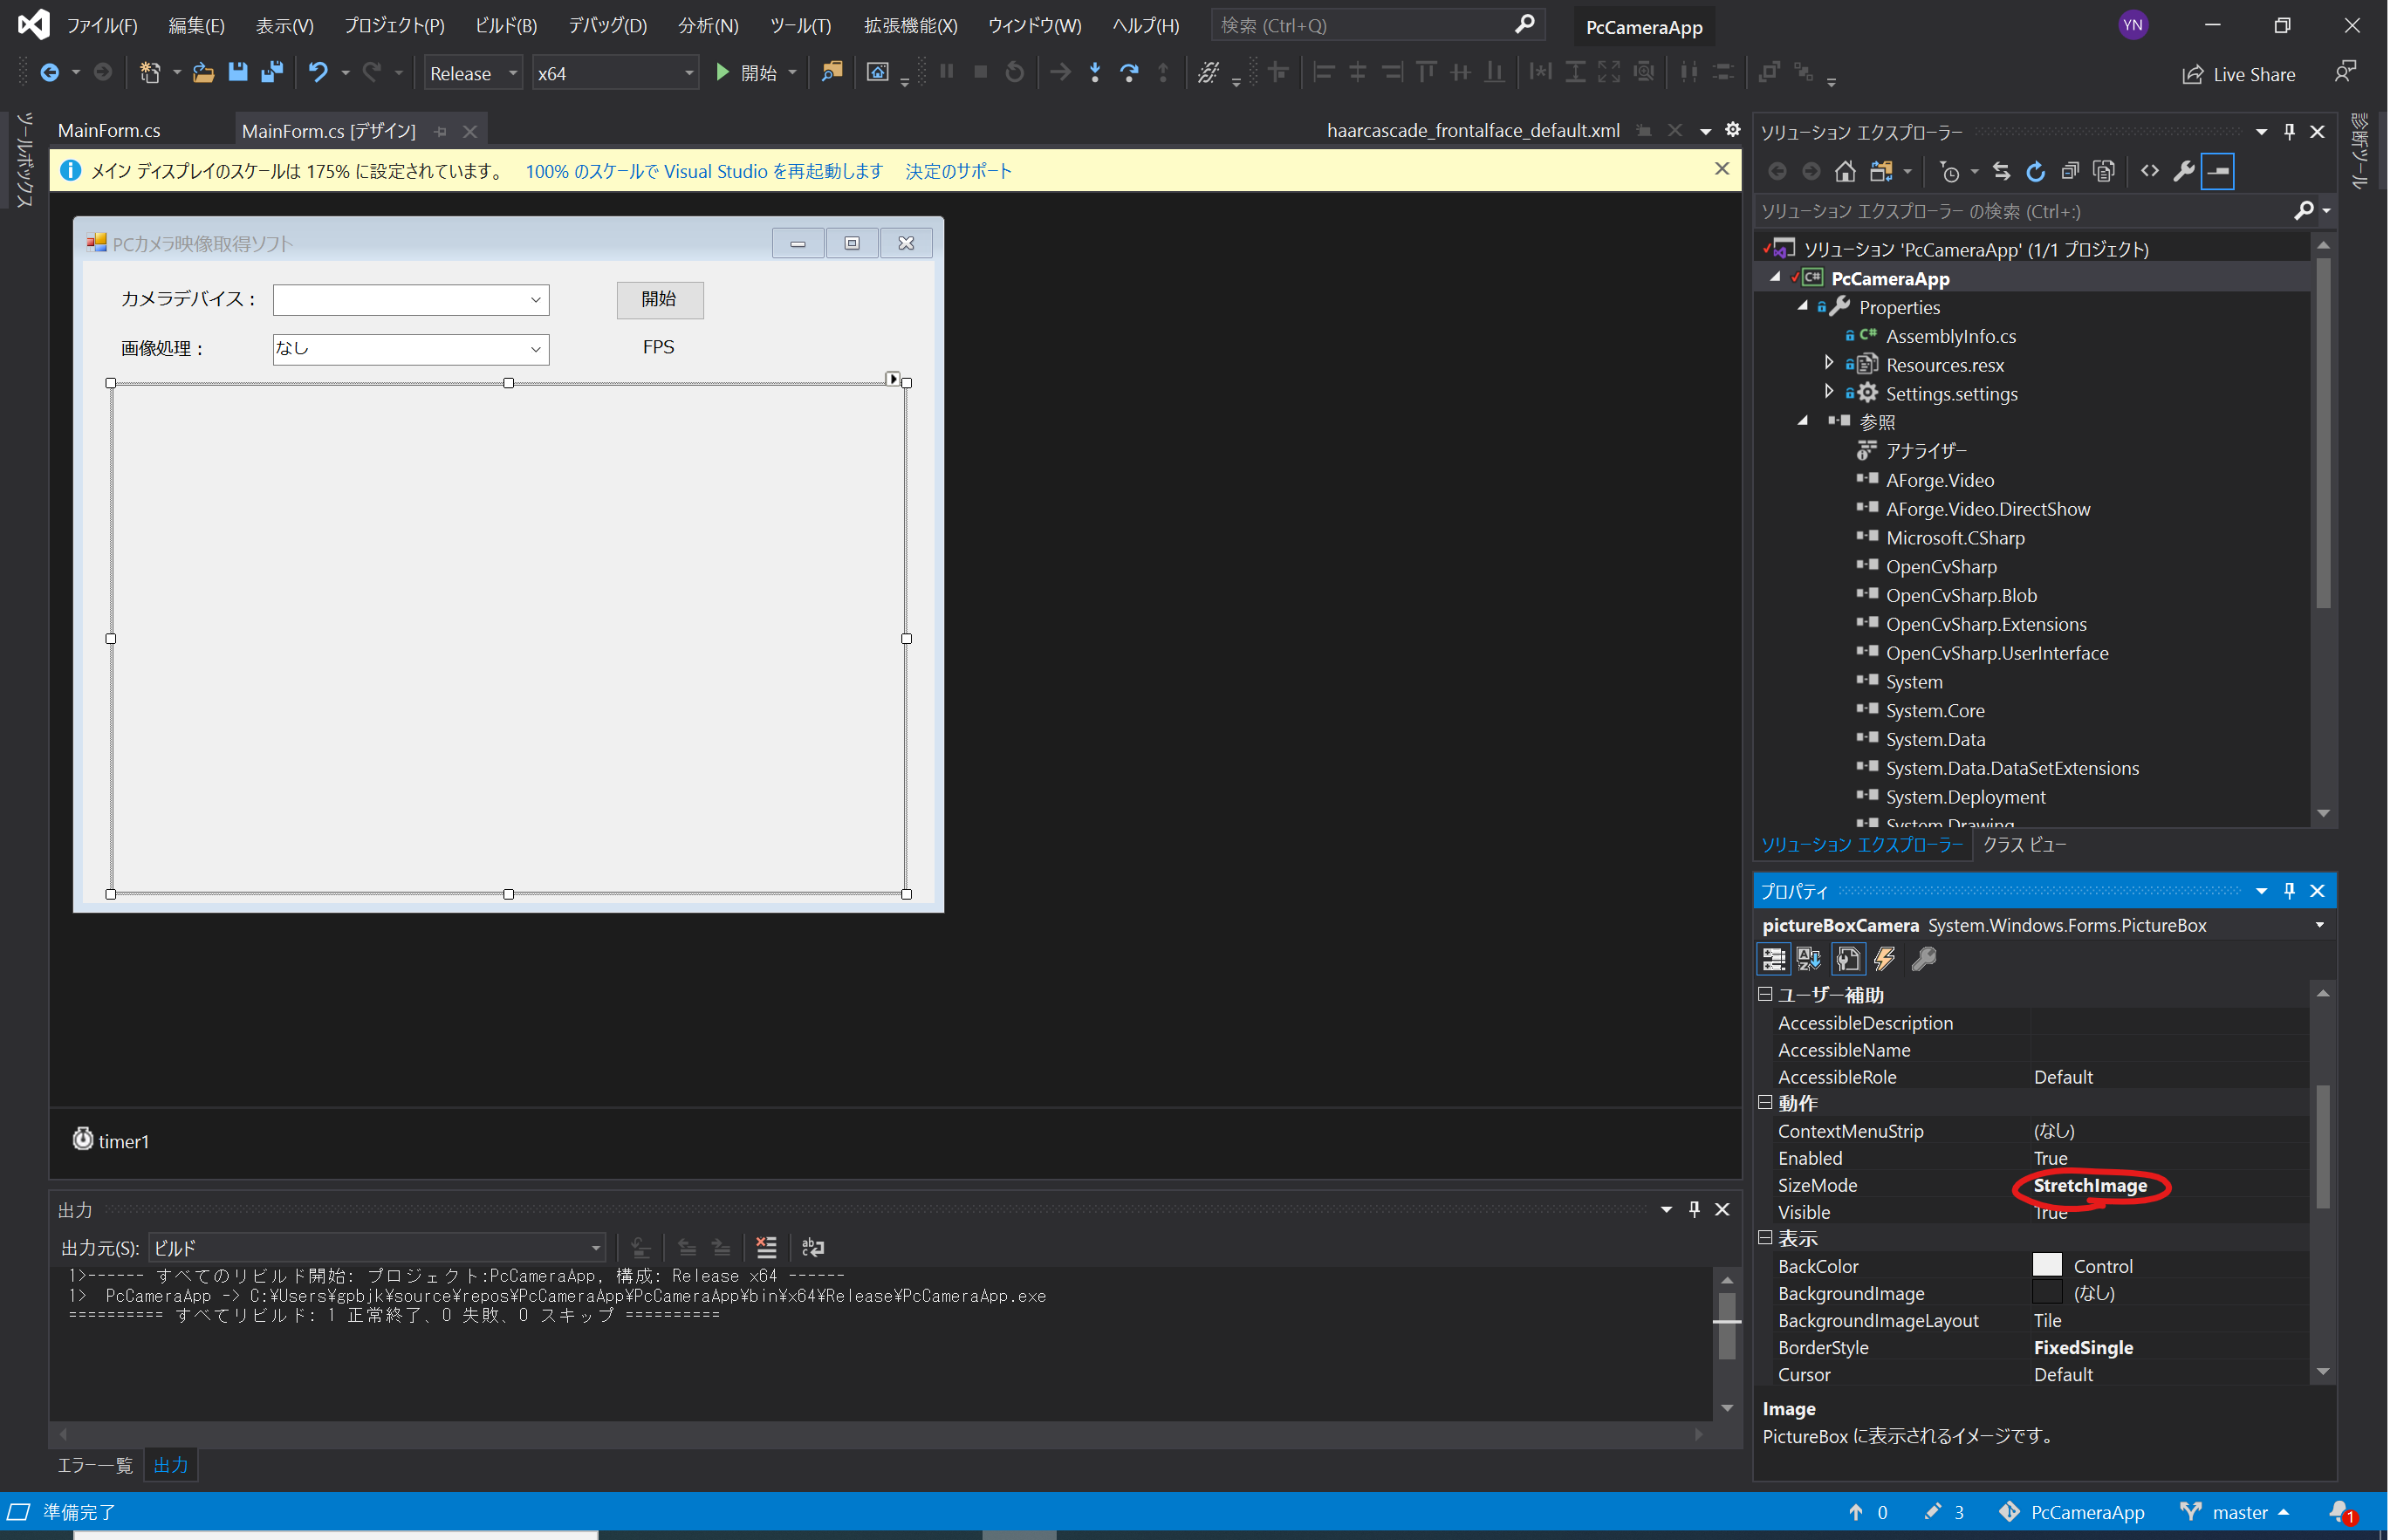Select the timer1 component in tray
Image resolution: width=2397 pixels, height=1540 pixels.
coord(111,1141)
